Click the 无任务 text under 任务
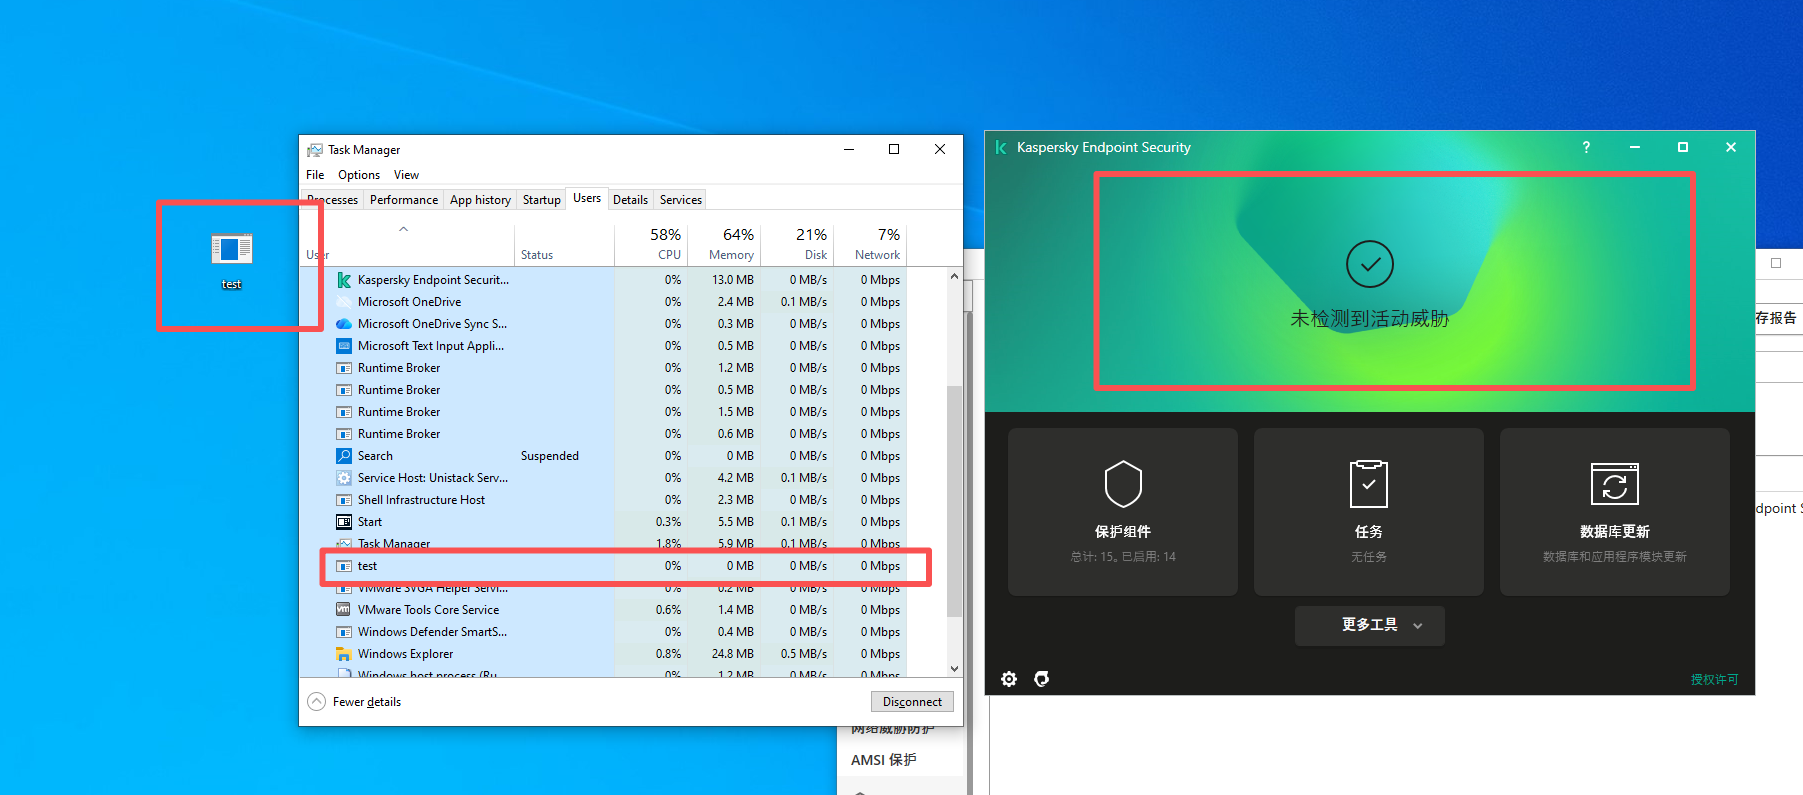The width and height of the screenshot is (1803, 795). coord(1369,557)
